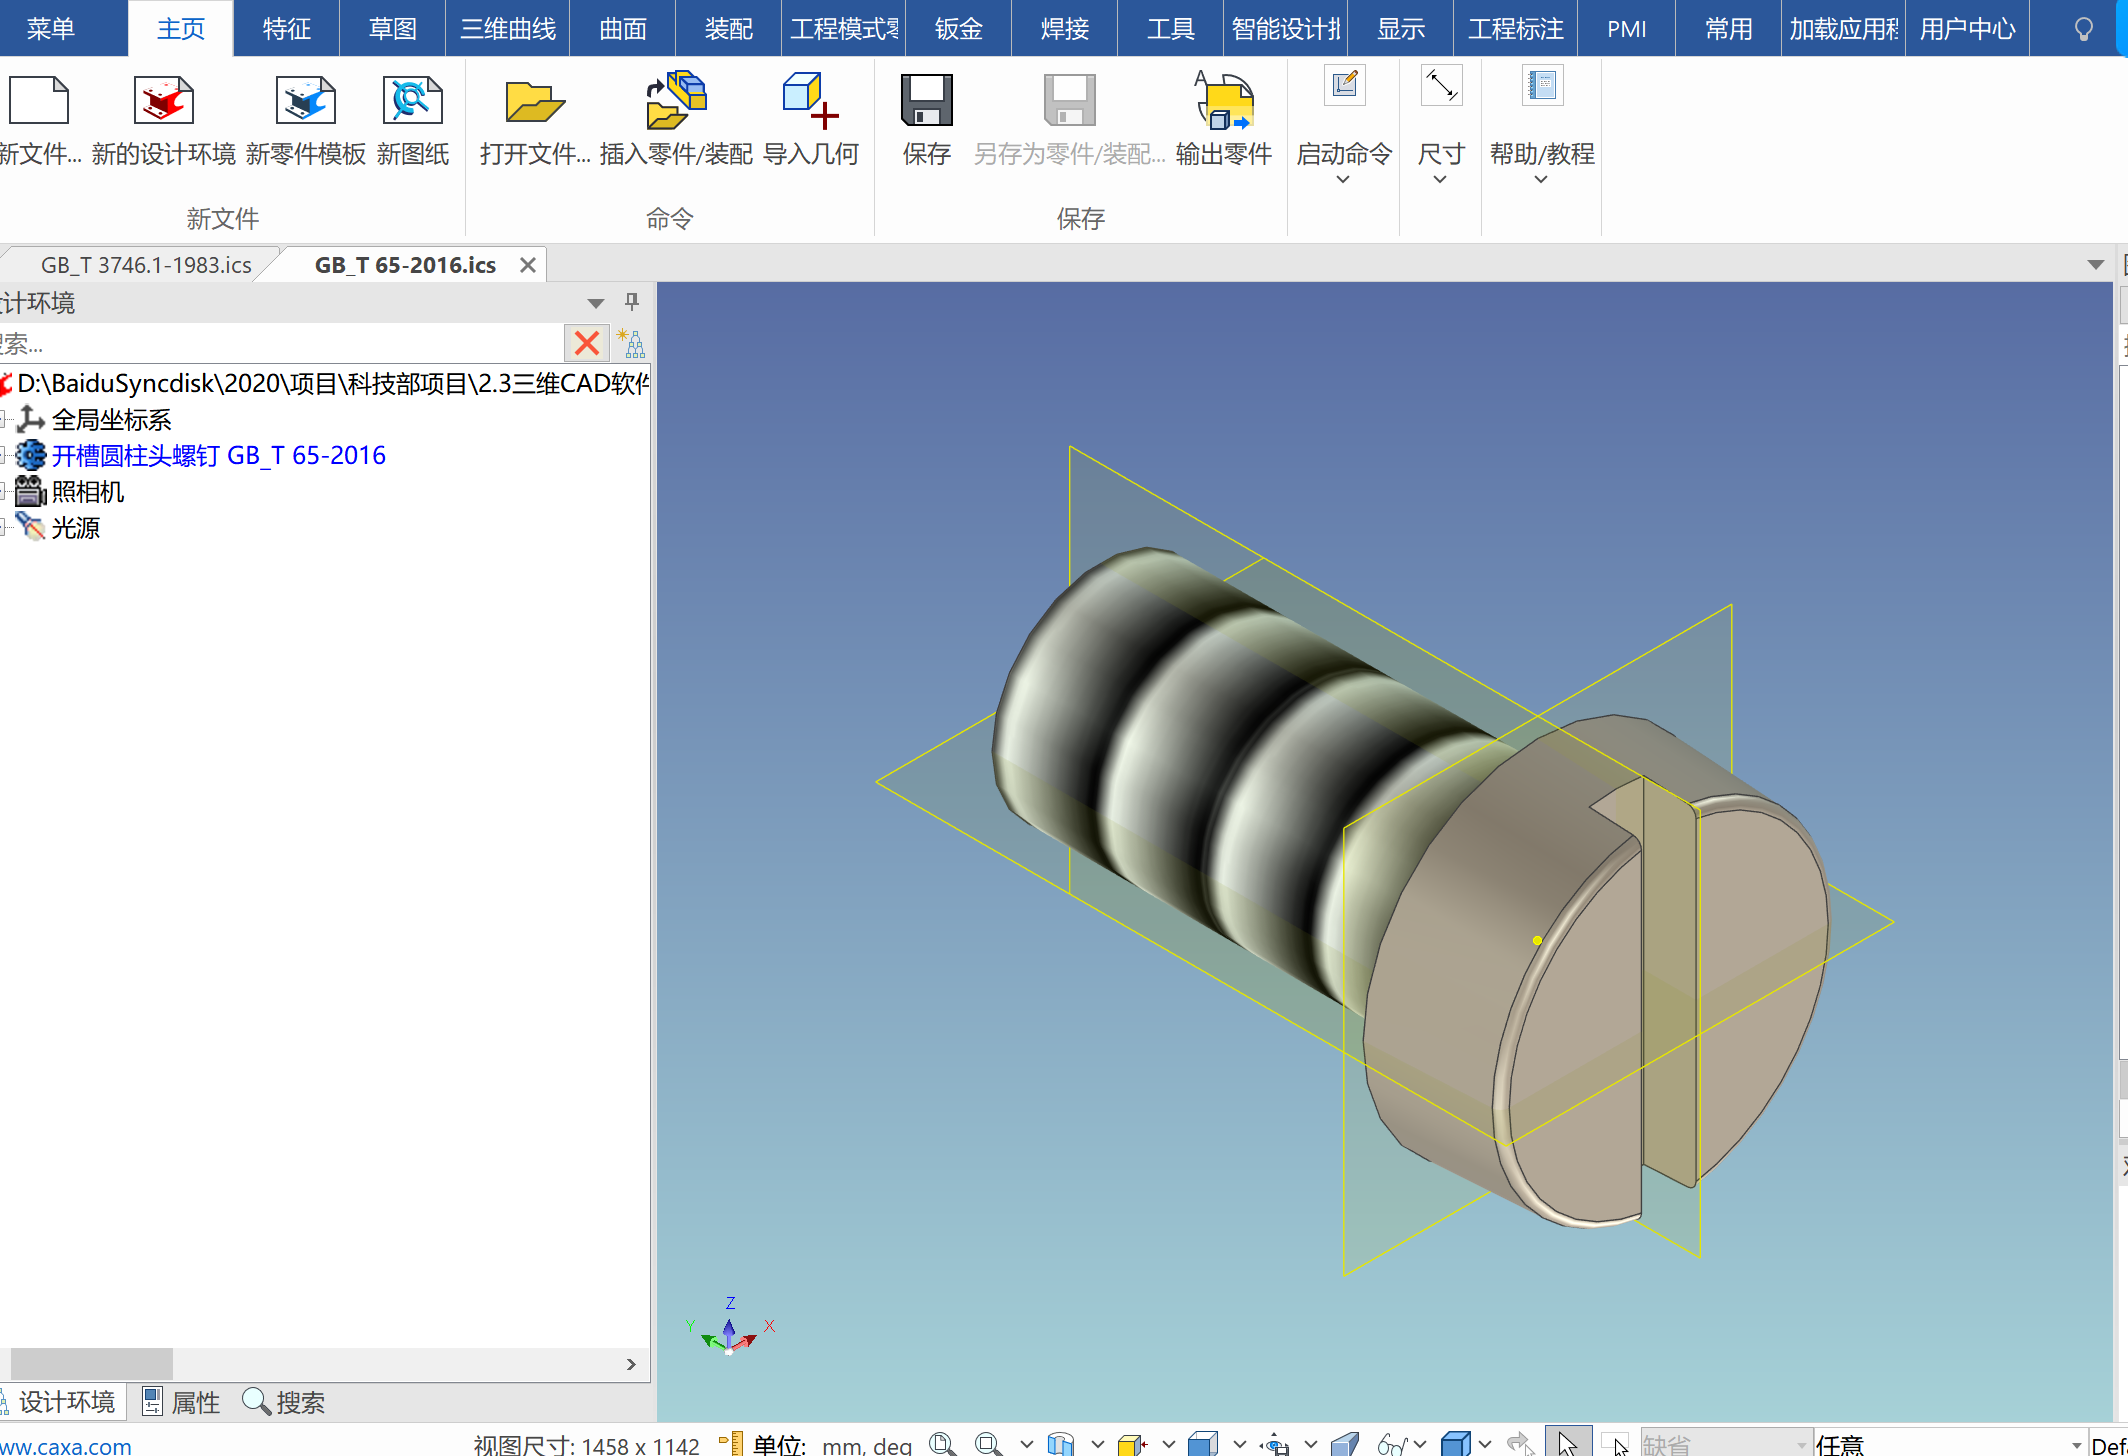The width and height of the screenshot is (2128, 1456).
Task: Open the 任意 combo box in status bar
Action: tap(2076, 1445)
